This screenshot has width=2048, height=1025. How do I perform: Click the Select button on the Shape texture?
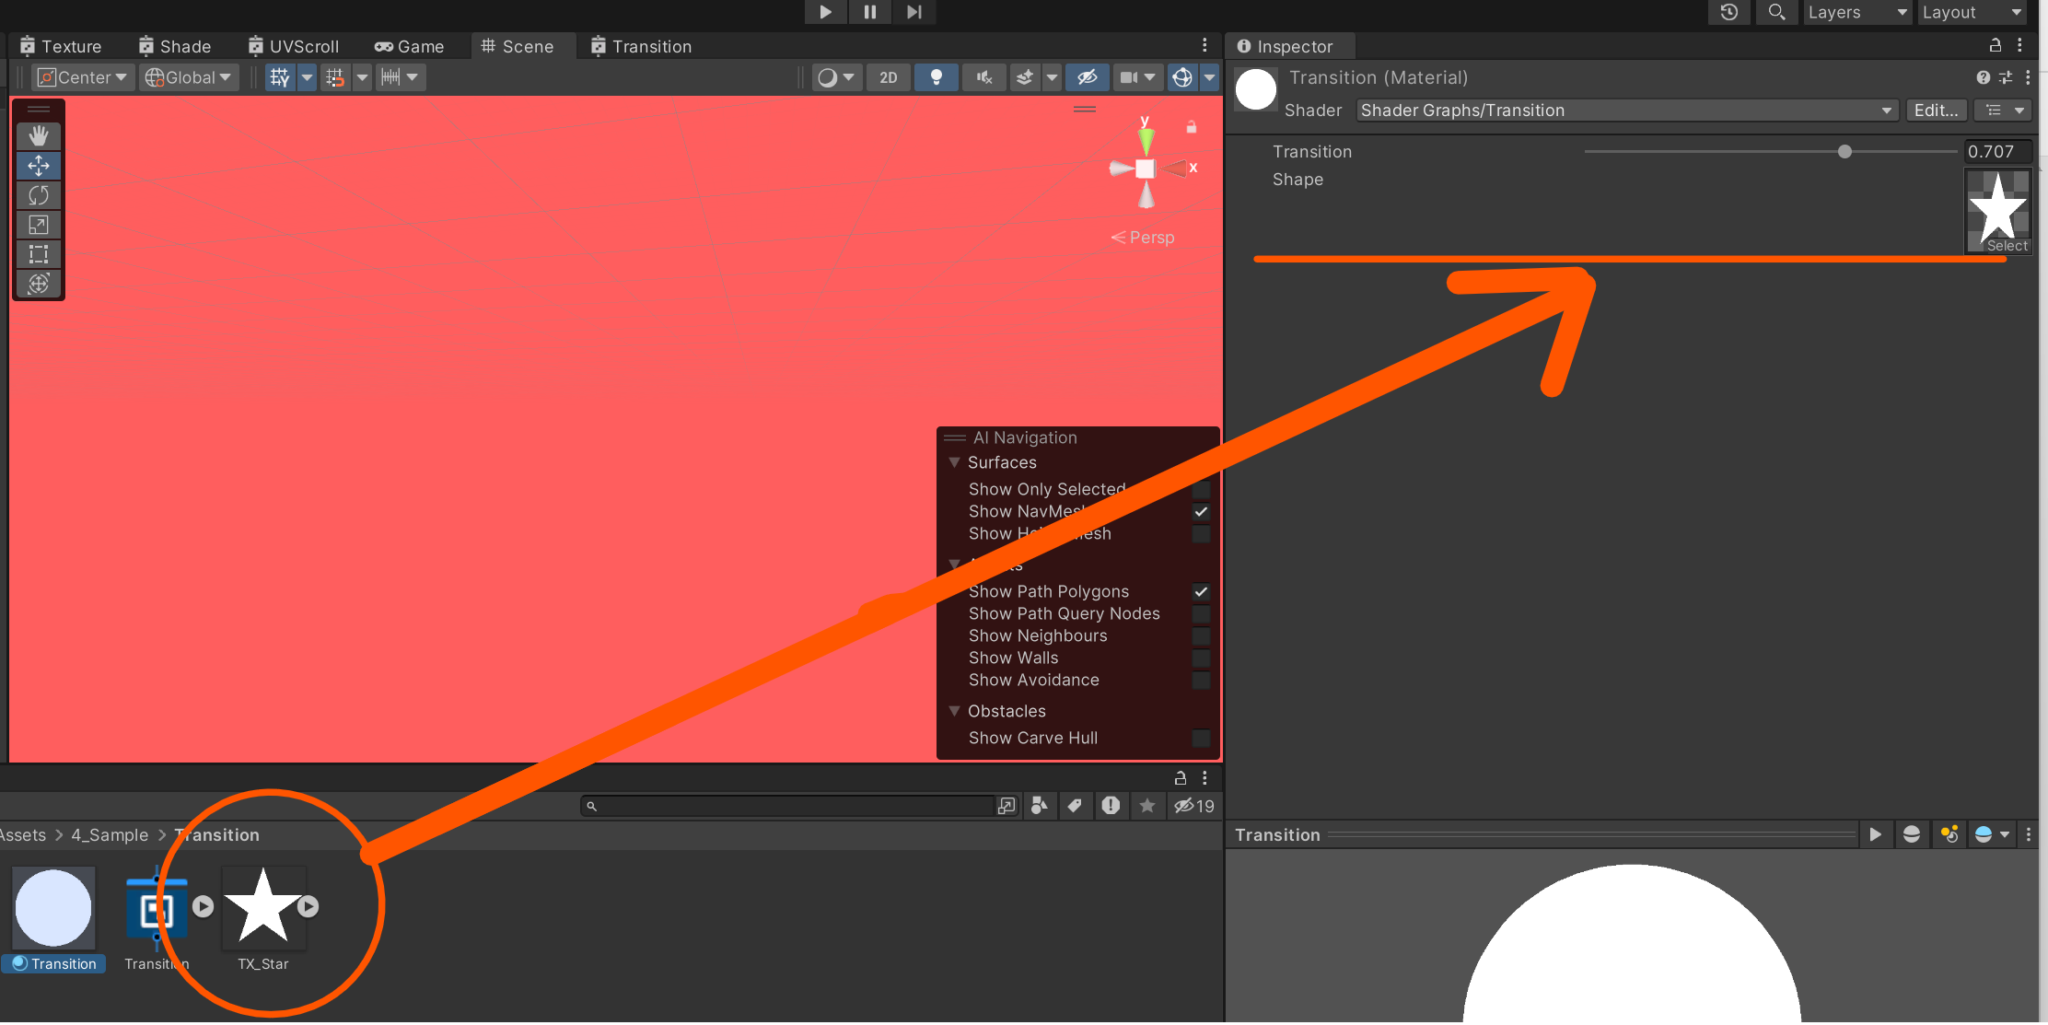point(2004,245)
